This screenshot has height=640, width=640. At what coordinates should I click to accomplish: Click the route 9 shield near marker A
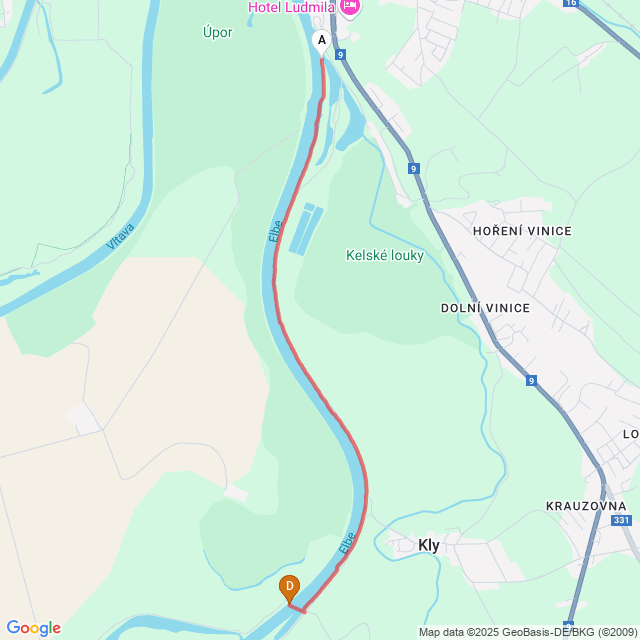(x=340, y=54)
